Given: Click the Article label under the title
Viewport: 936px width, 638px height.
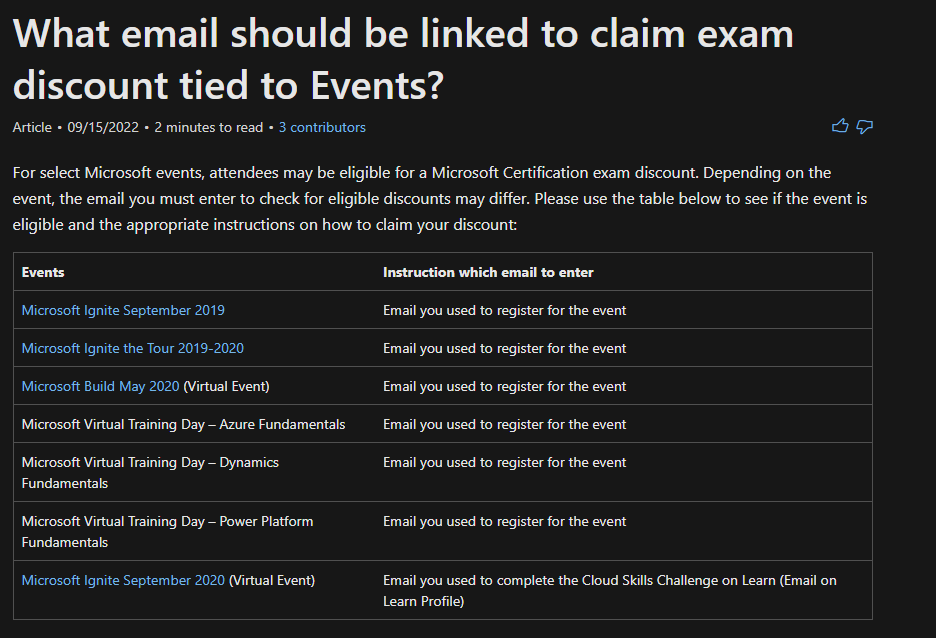Looking at the screenshot, I should 32,127.
